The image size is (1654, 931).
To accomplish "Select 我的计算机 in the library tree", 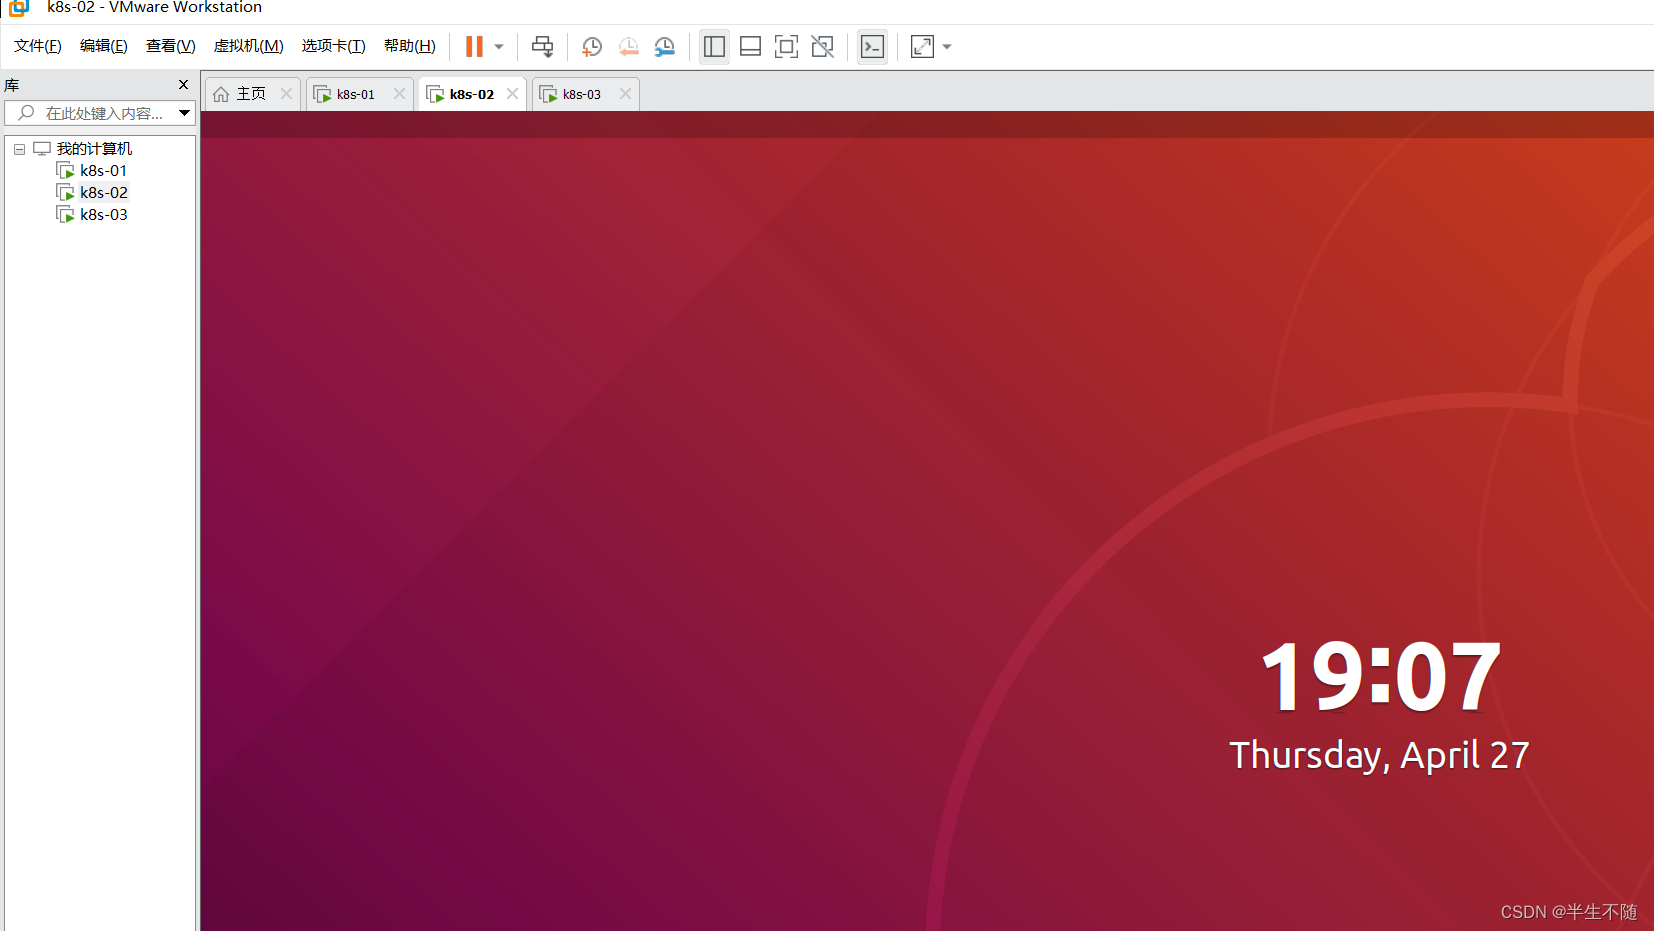I will click(94, 149).
